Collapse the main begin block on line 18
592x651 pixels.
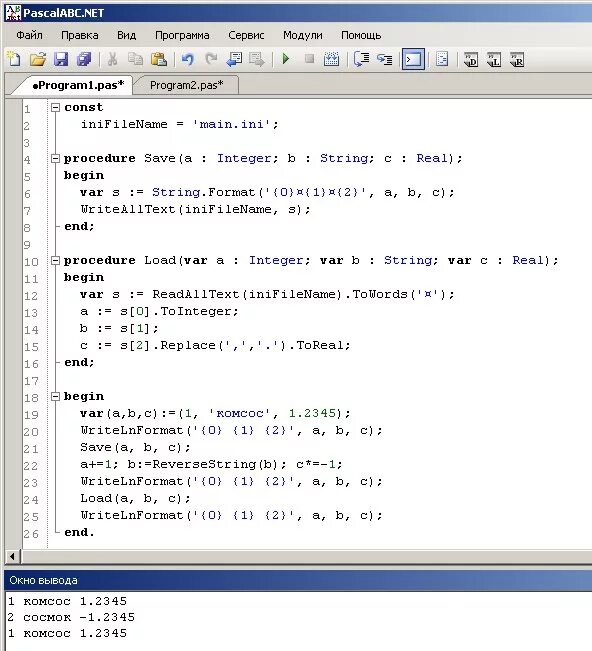(55, 396)
